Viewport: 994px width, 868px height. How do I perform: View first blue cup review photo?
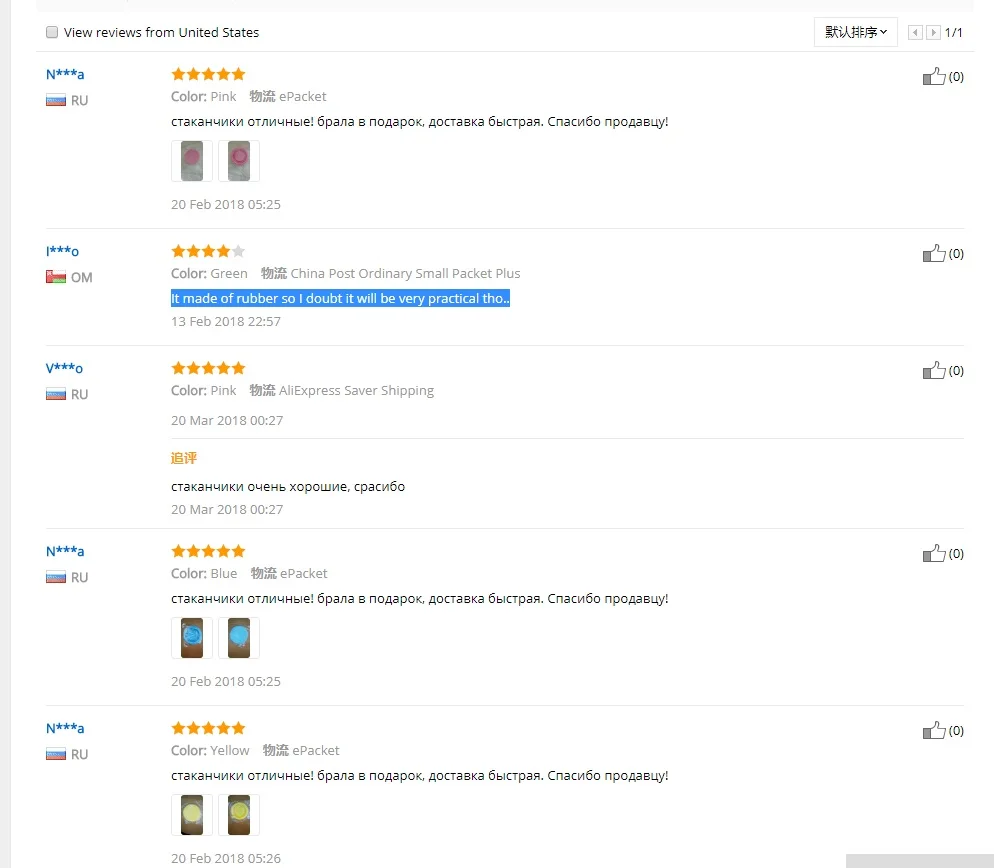pyautogui.click(x=192, y=638)
